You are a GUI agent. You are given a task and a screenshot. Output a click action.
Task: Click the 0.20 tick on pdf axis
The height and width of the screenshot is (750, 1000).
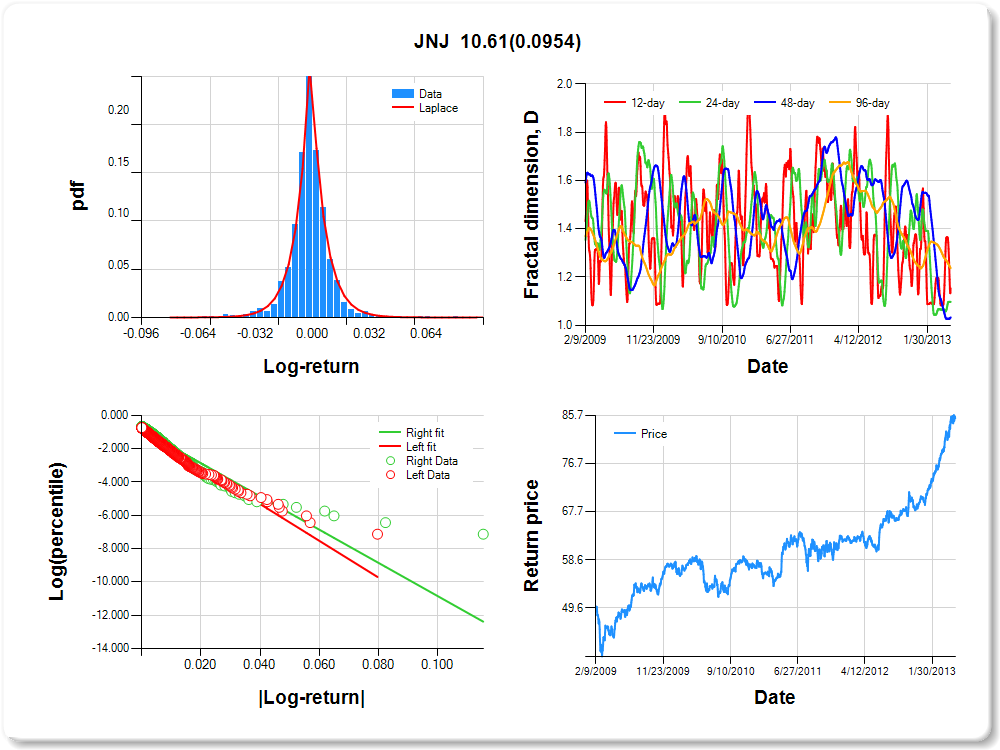119,110
